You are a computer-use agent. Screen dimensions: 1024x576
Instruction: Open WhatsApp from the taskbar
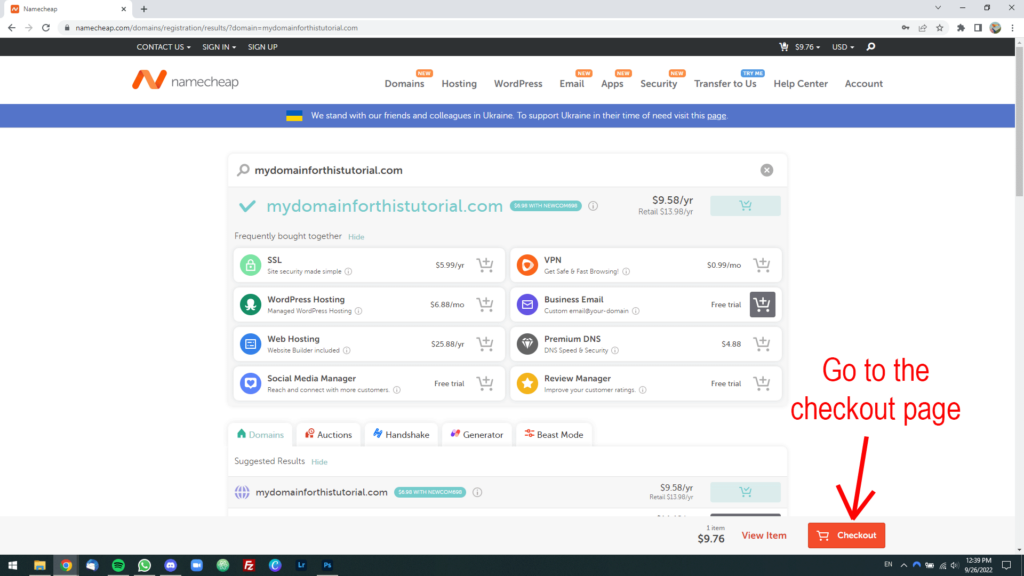pyautogui.click(x=144, y=566)
